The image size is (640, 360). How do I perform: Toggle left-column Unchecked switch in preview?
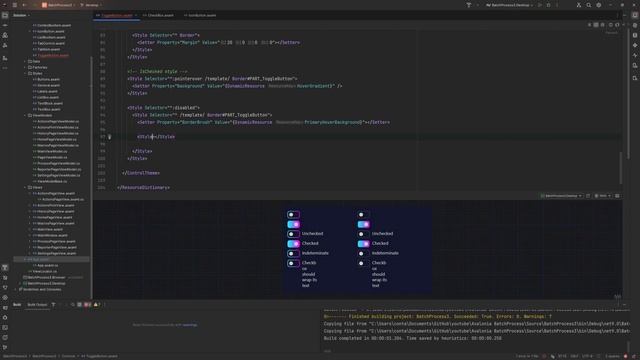pyautogui.click(x=293, y=234)
